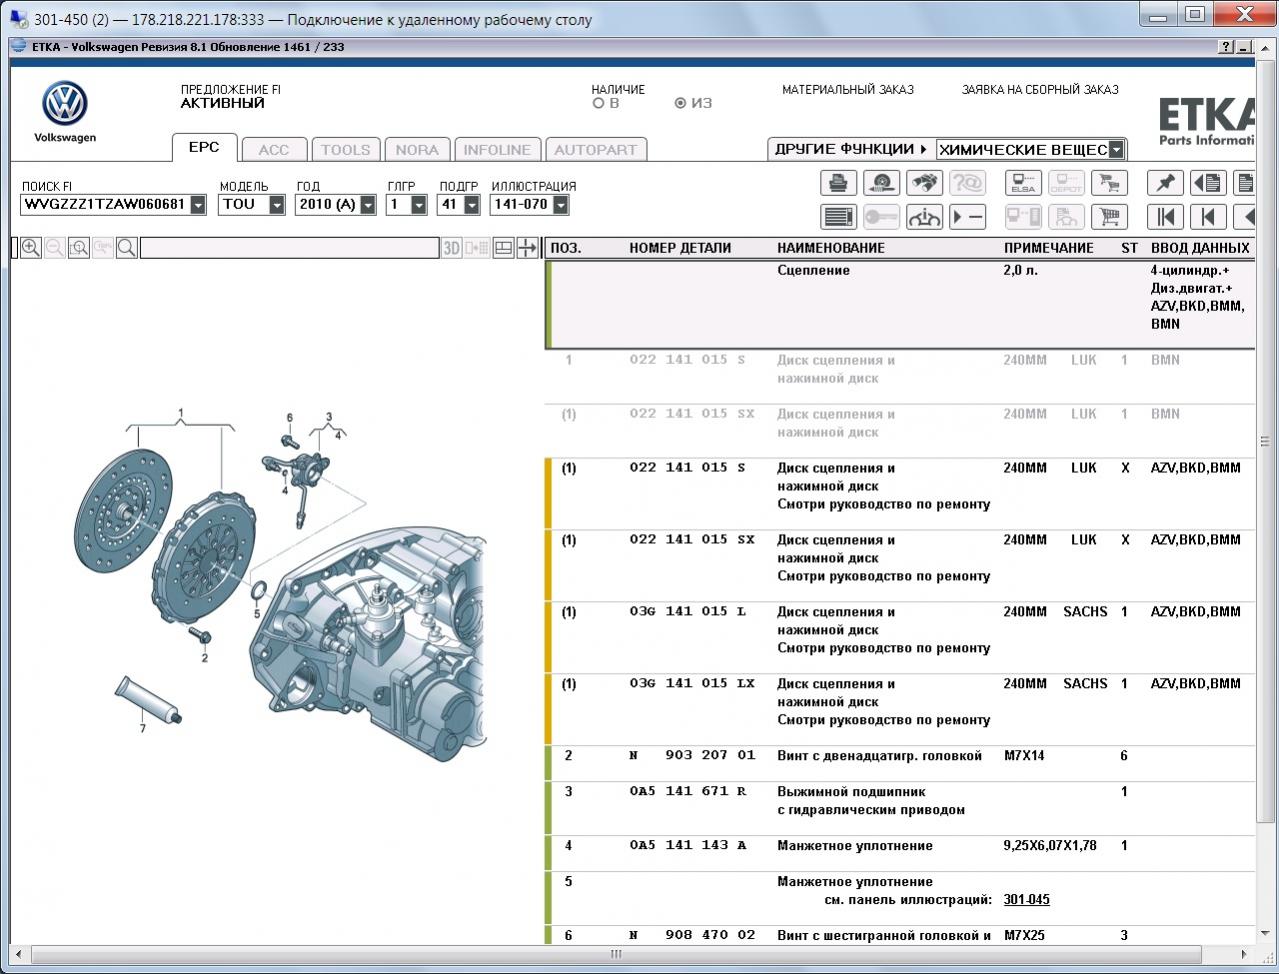
Task: Select part number 0A5 141 671 R
Action: tap(688, 792)
